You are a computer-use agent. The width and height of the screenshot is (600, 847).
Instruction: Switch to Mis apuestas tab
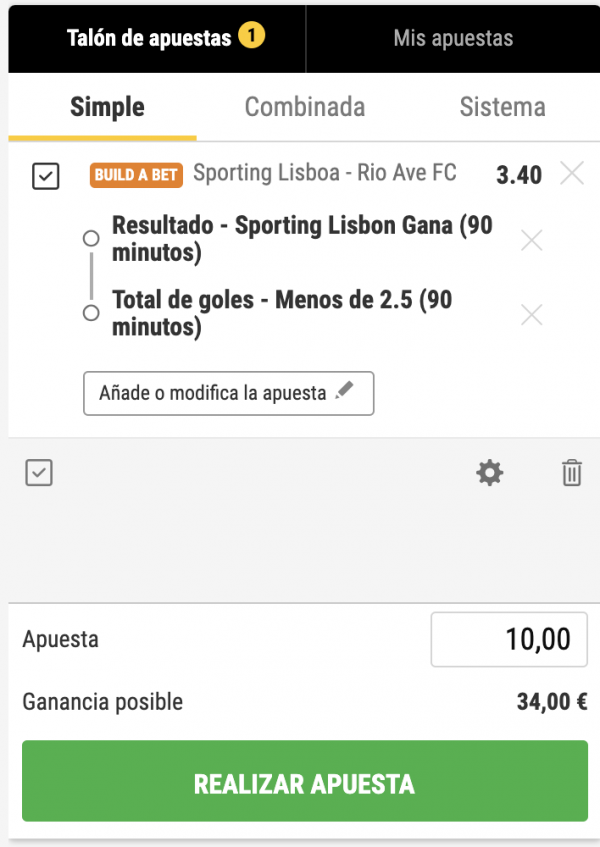[x=453, y=39]
